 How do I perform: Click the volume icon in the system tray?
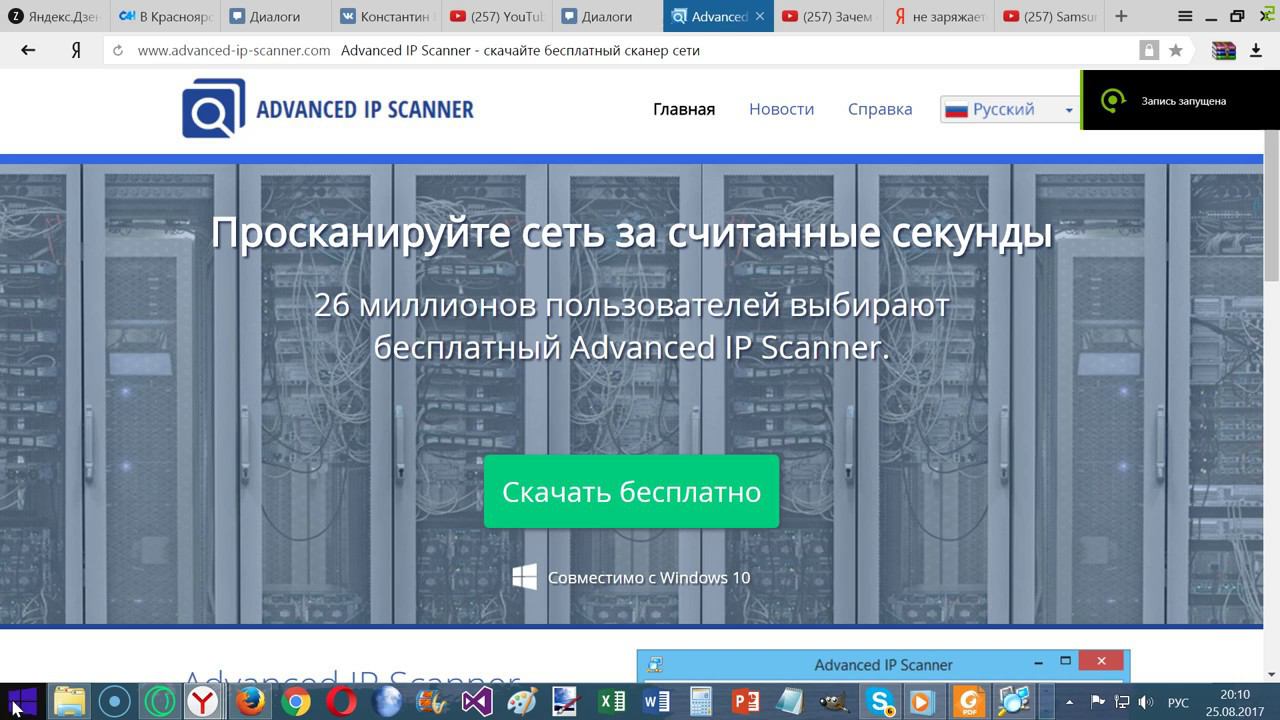tap(1146, 702)
